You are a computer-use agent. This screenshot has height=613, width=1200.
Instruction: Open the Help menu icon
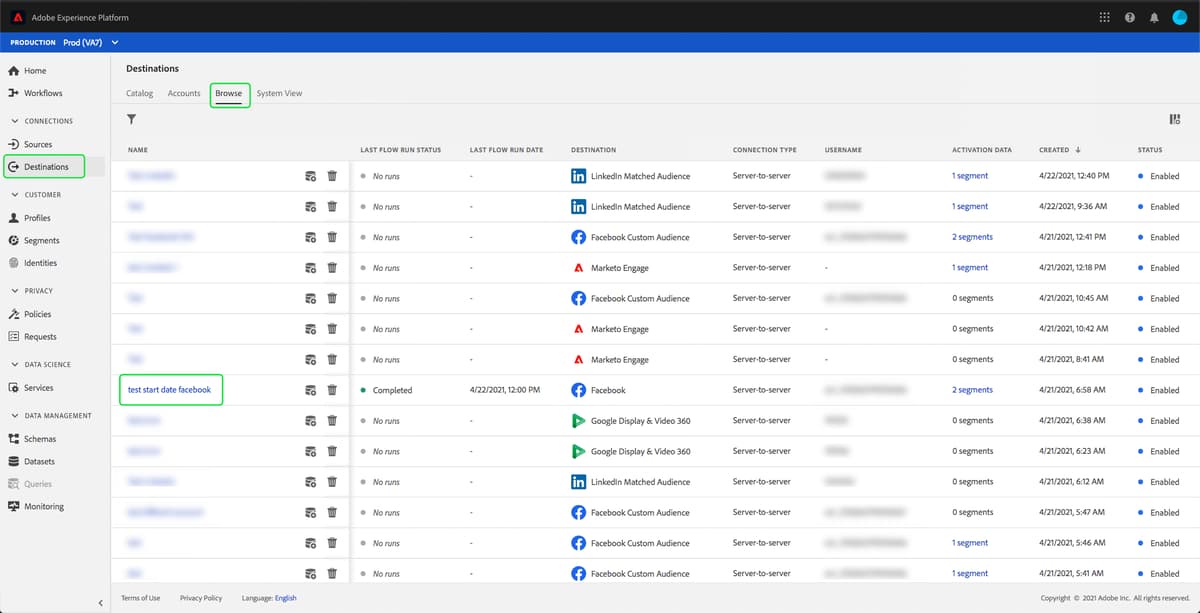[x=1129, y=16]
